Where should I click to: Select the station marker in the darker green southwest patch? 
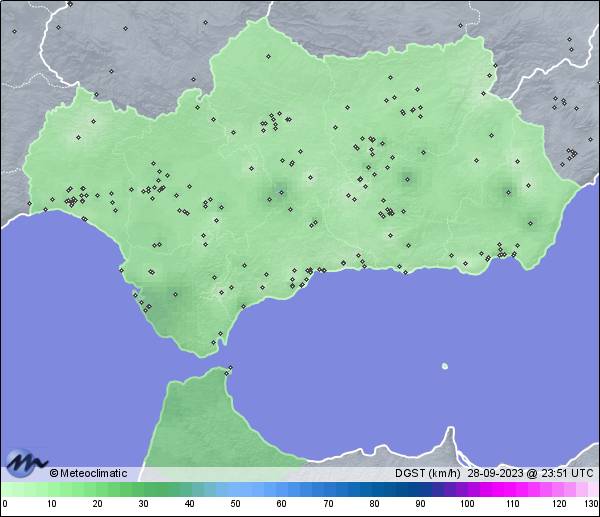tap(176, 294)
